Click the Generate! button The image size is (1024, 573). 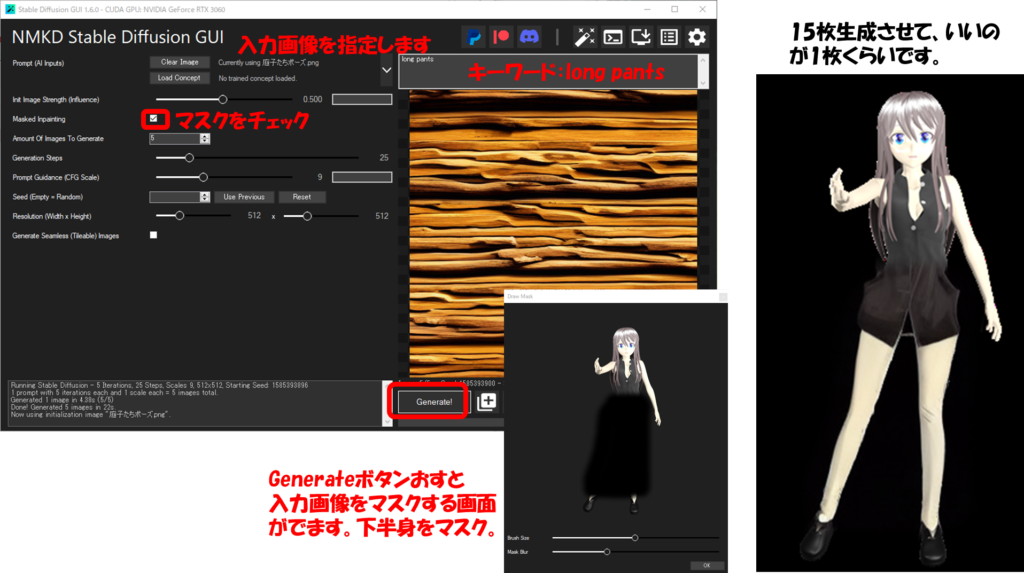434,402
